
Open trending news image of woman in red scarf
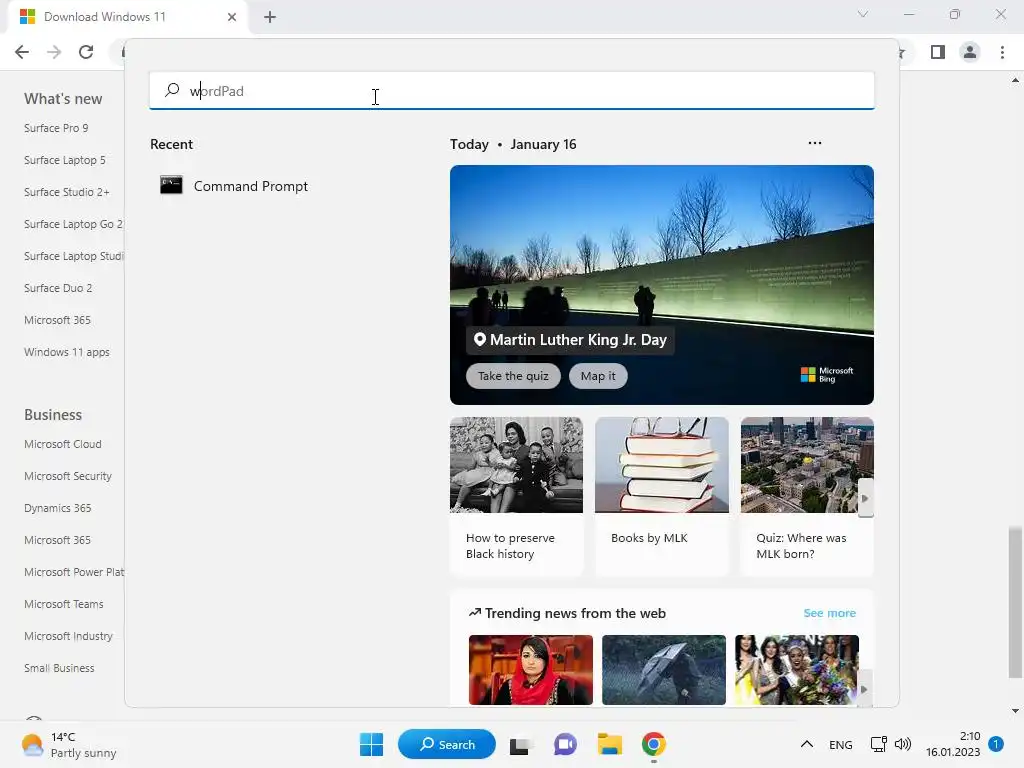[530, 670]
